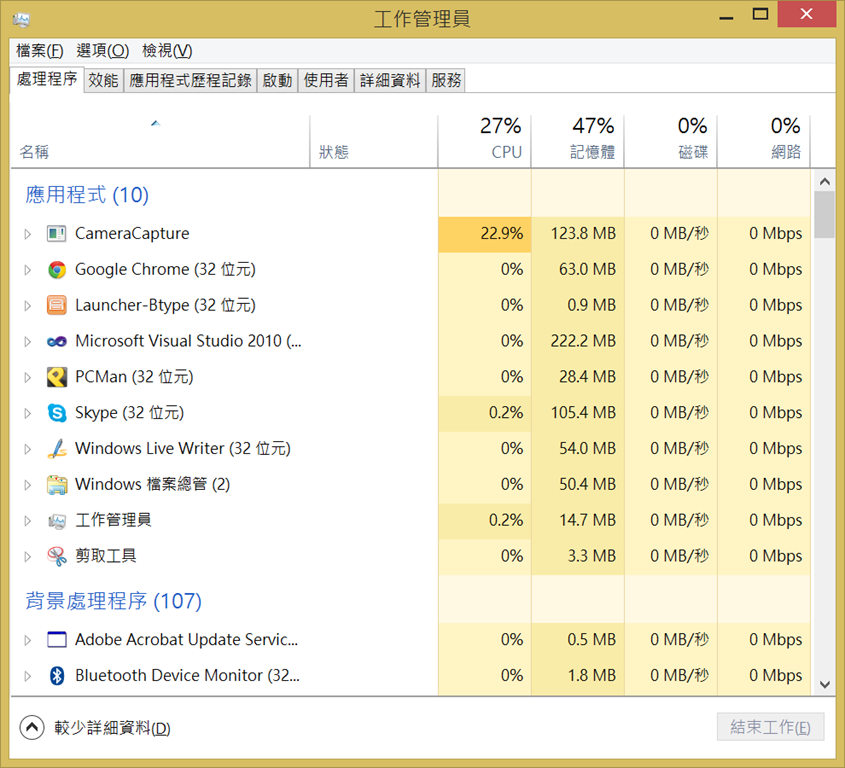Expand the Launcher-Btype process group
This screenshot has width=845, height=768.
point(27,306)
